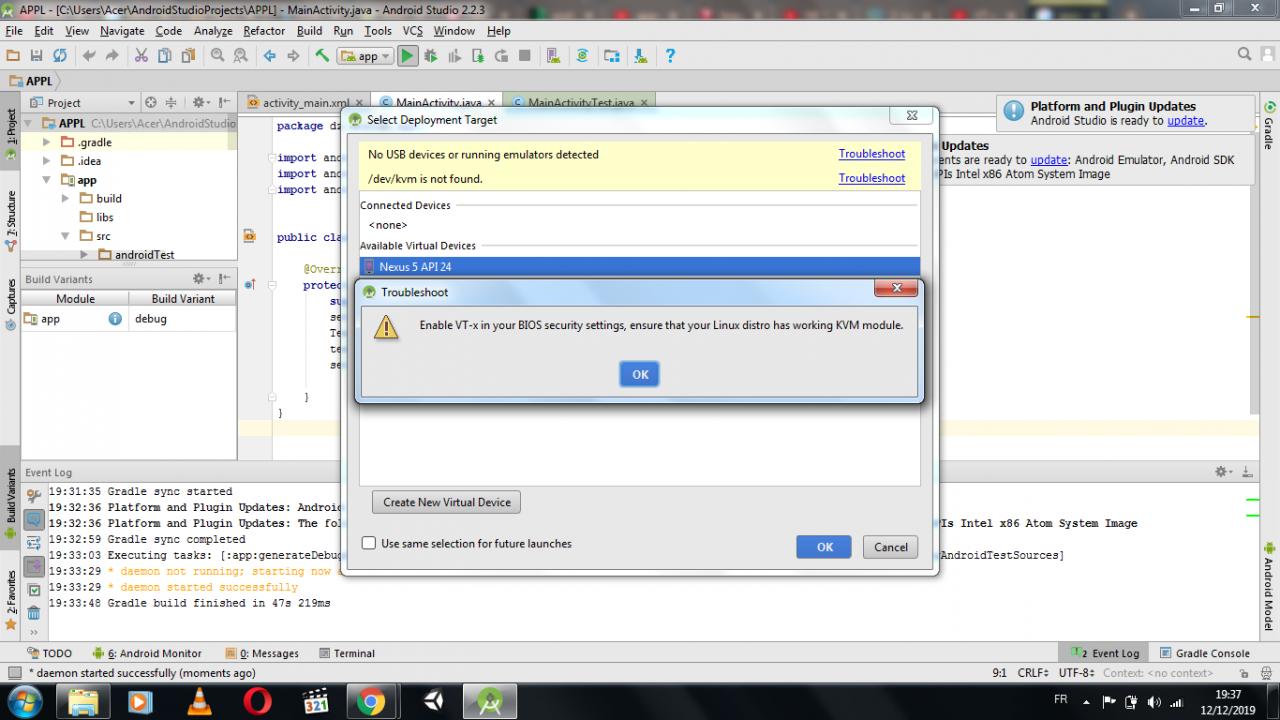Open AVD Manager from the toolbar

tap(553, 56)
